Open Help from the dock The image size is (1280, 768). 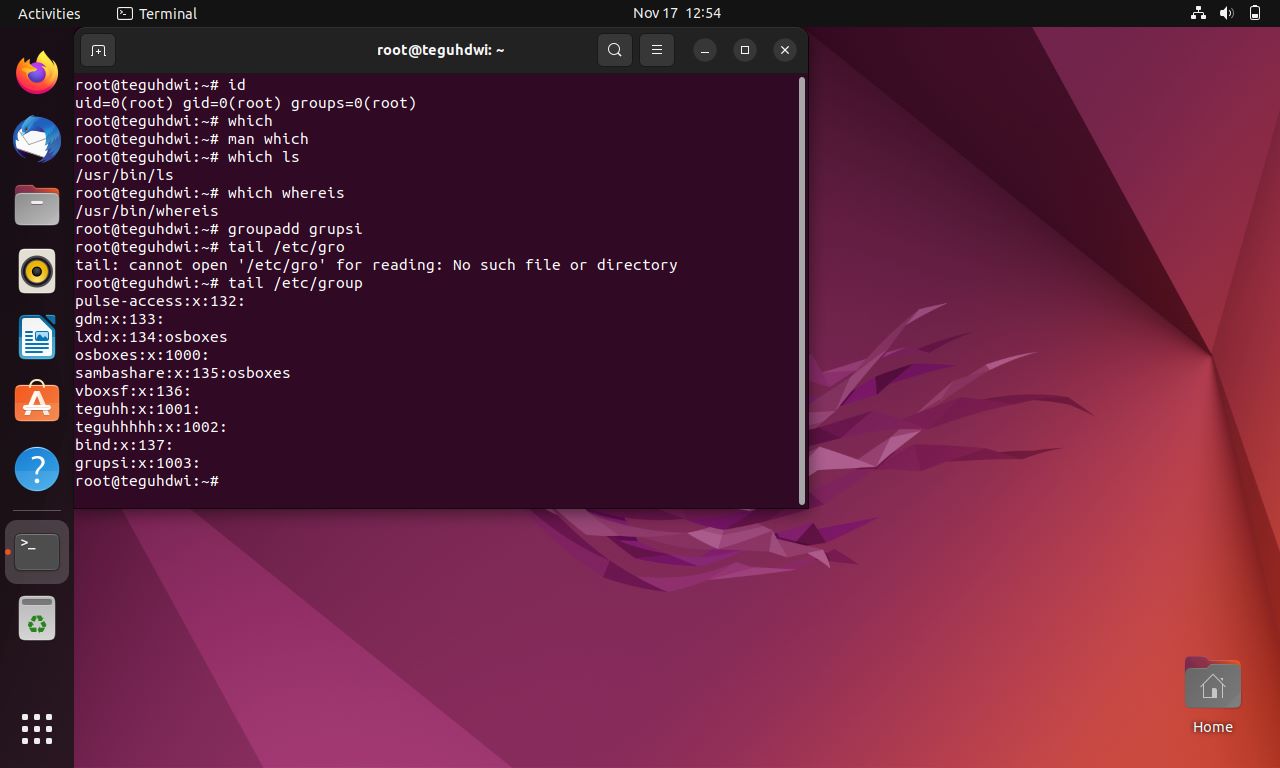coord(37,468)
